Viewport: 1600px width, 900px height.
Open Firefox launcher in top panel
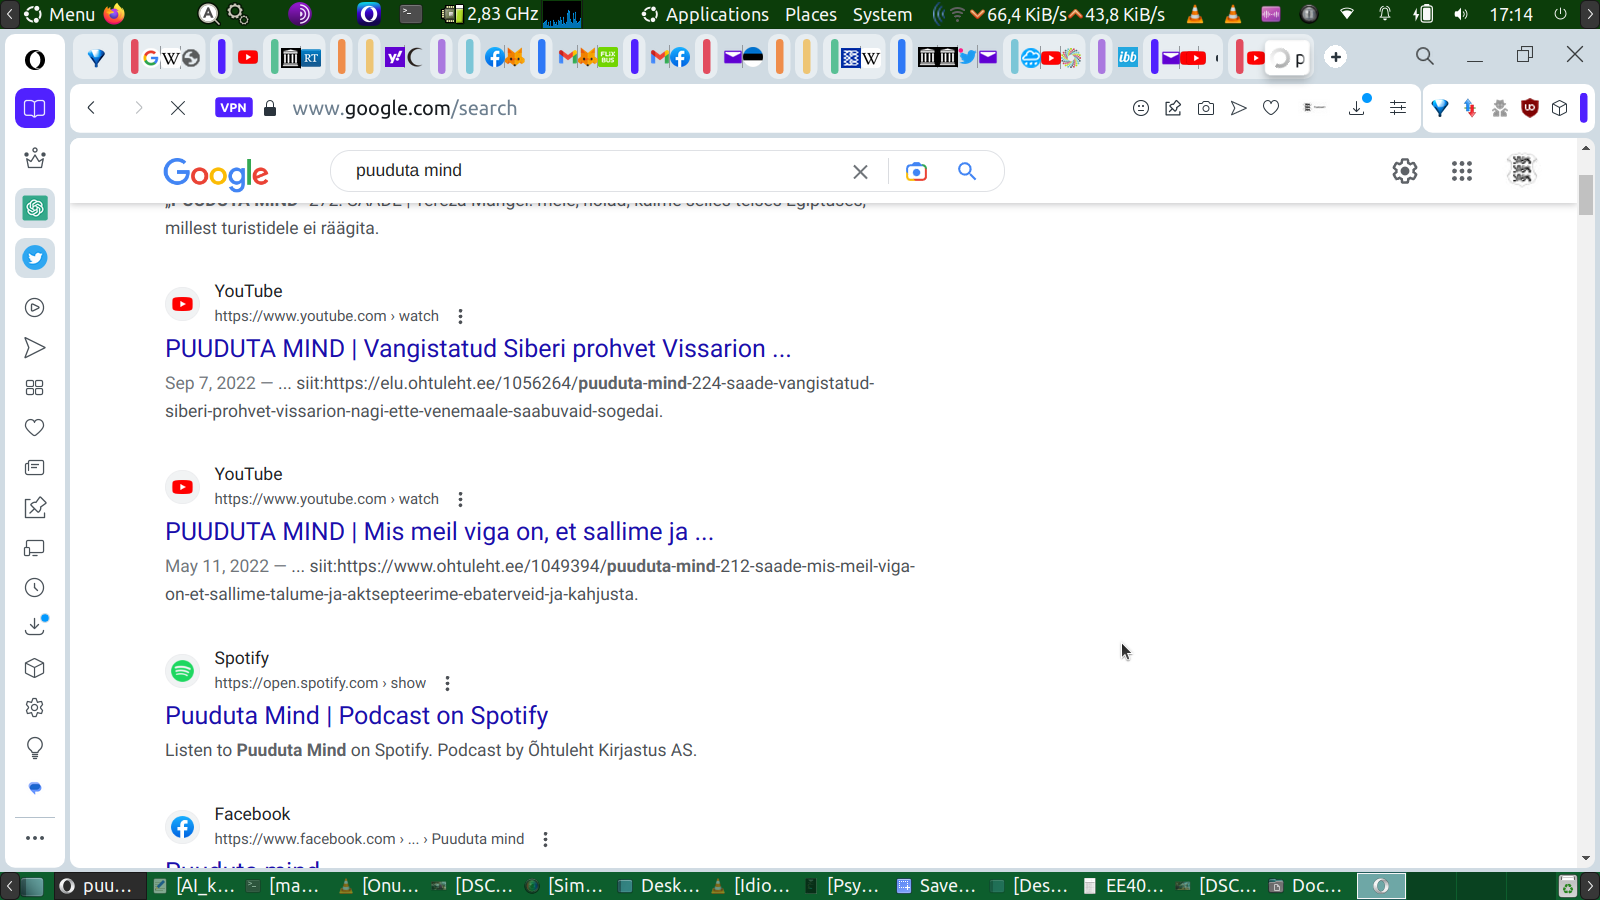115,14
